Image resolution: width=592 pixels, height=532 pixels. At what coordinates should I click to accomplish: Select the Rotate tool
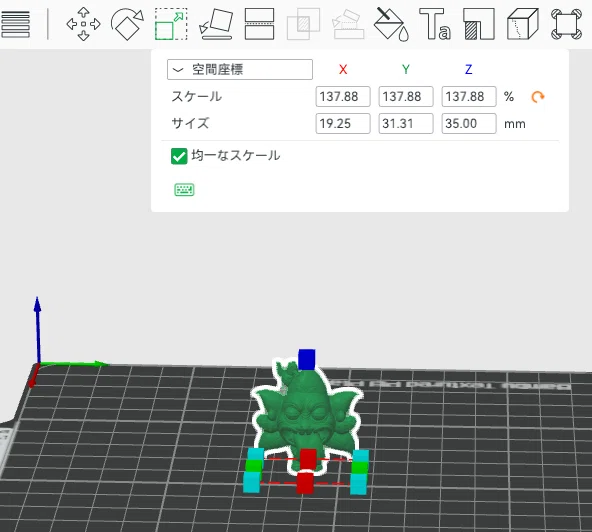click(127, 24)
